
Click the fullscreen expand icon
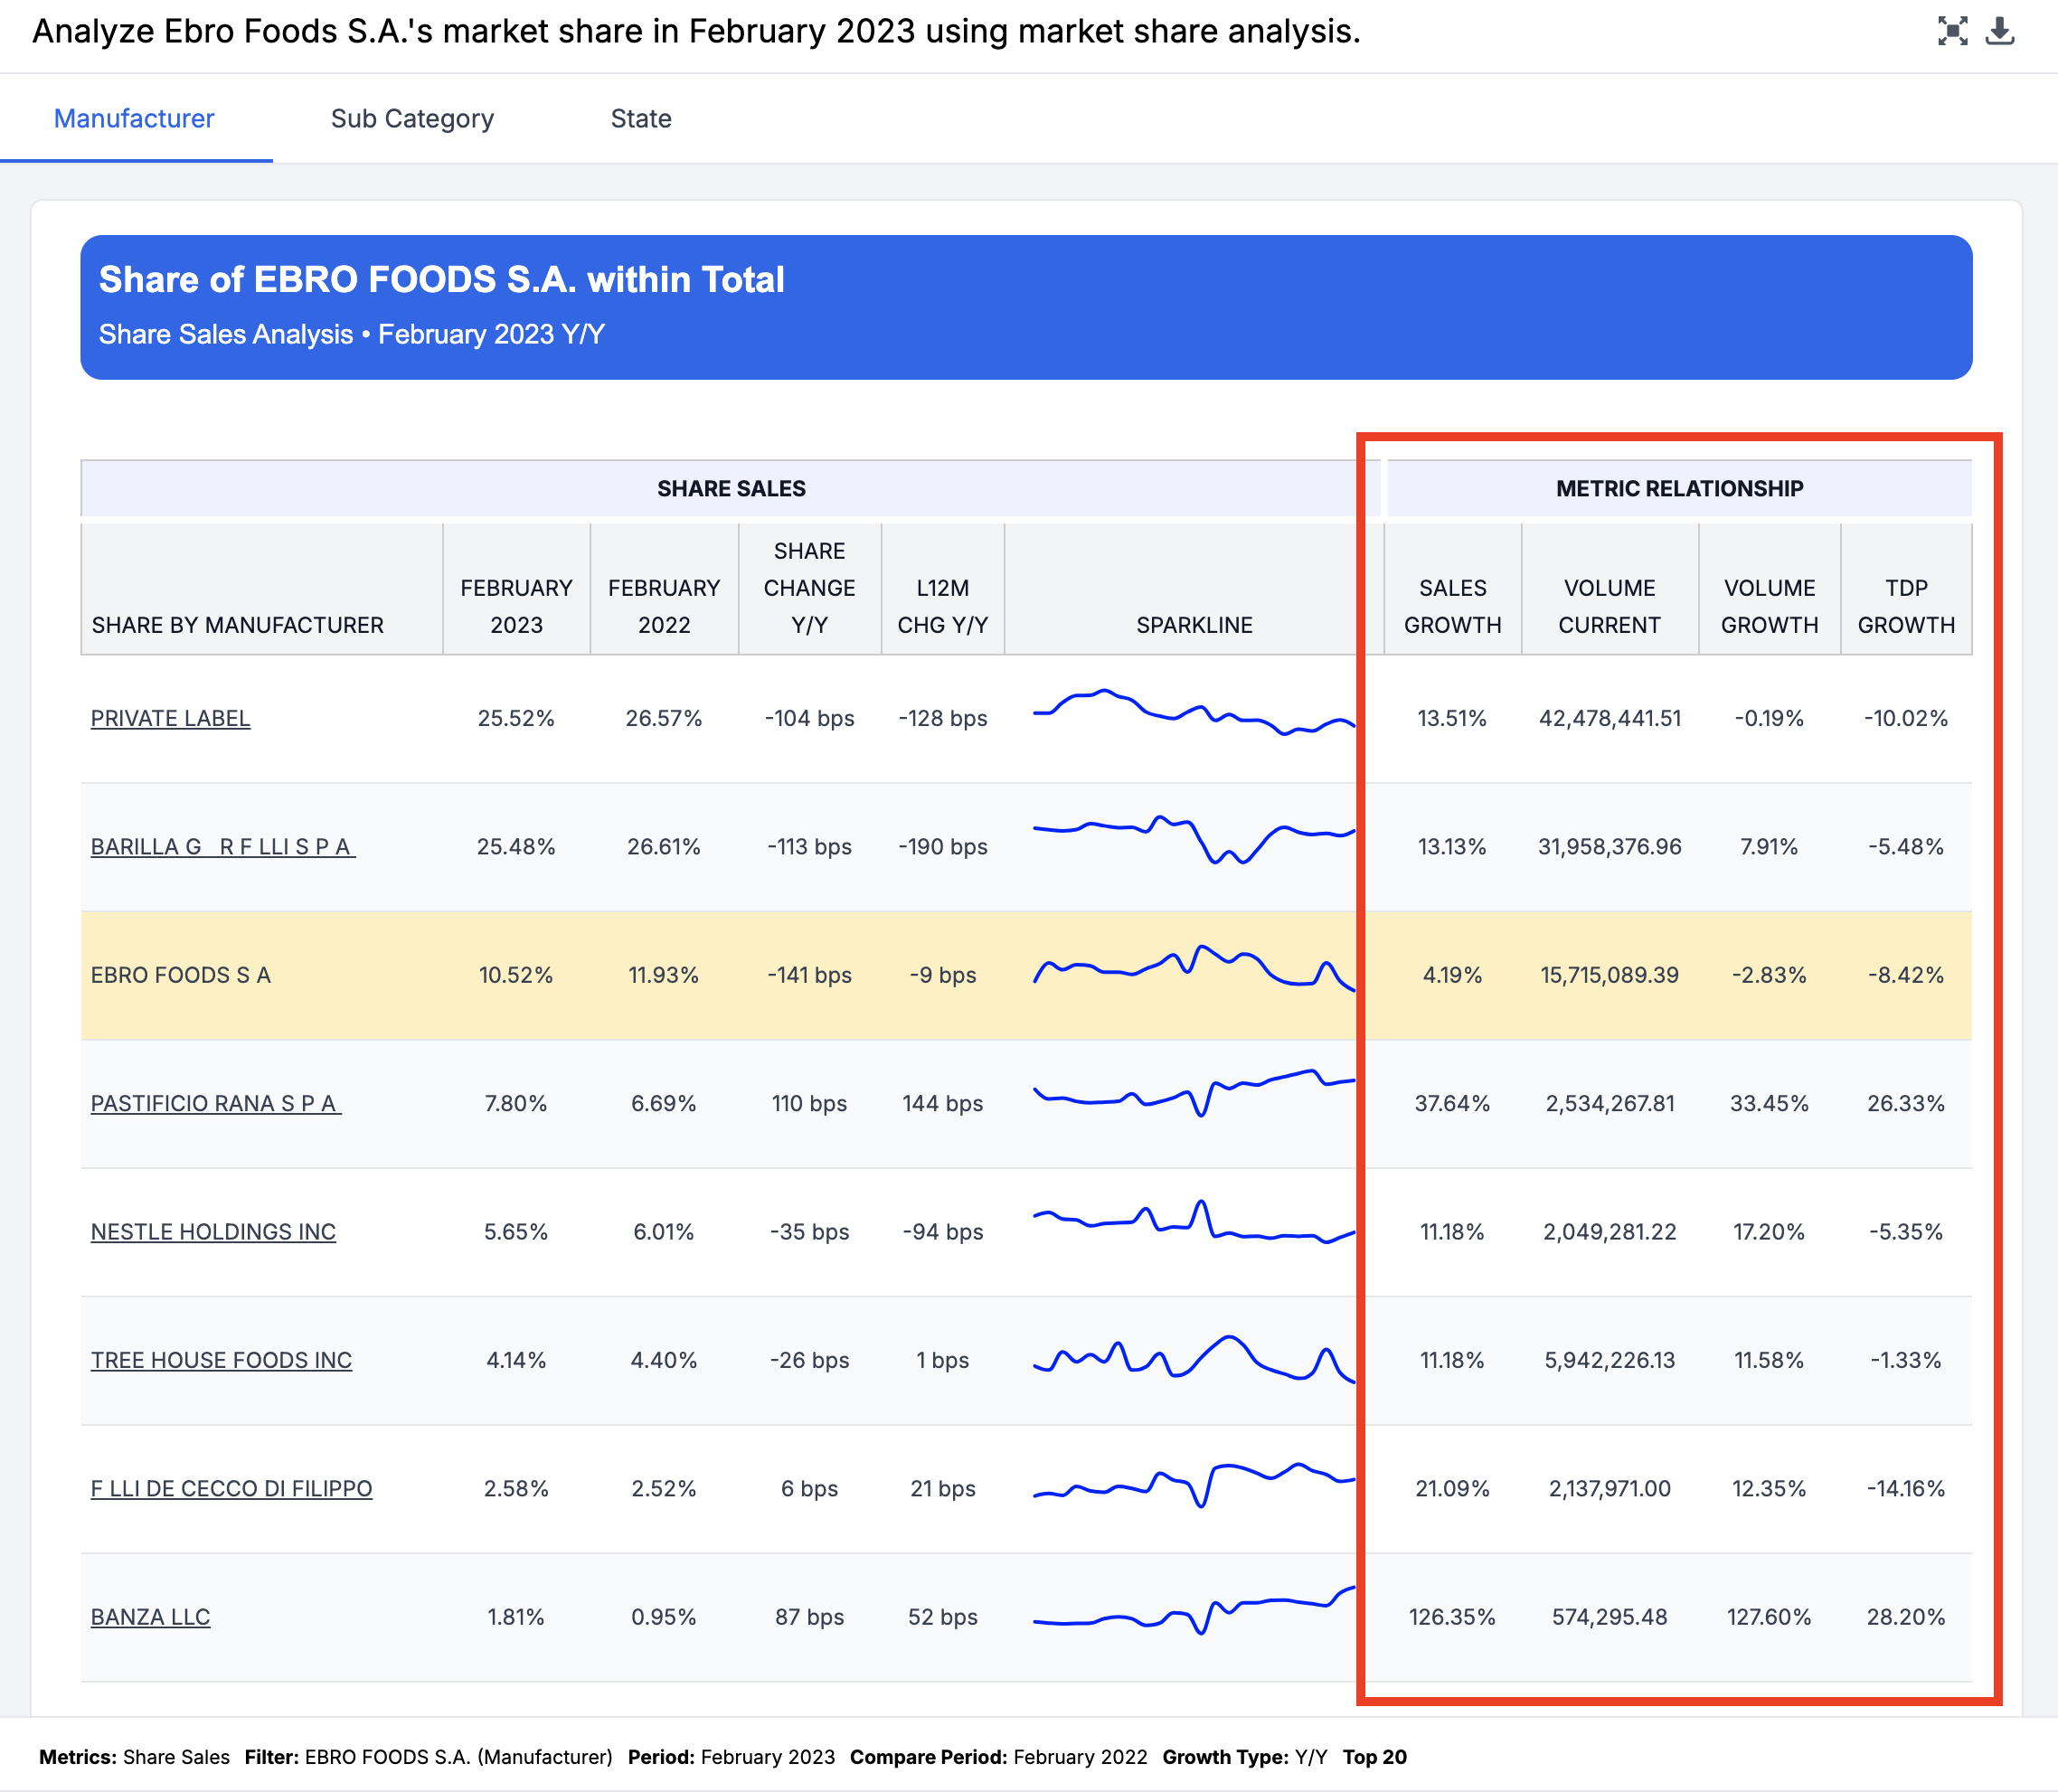click(1951, 31)
